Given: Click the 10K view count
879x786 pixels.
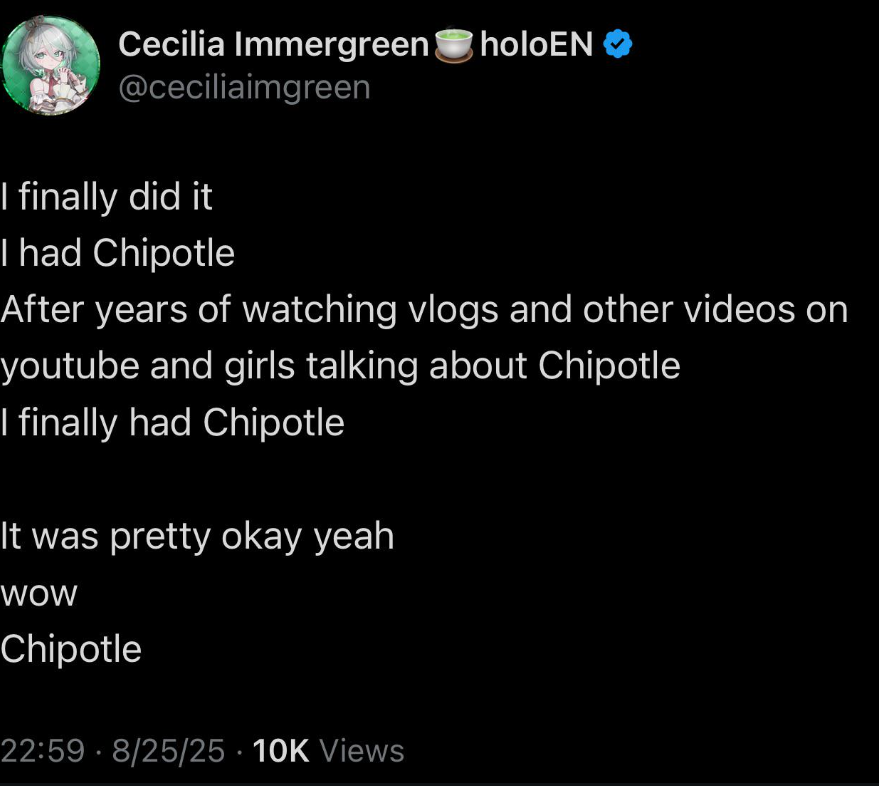Looking at the screenshot, I should (281, 751).
